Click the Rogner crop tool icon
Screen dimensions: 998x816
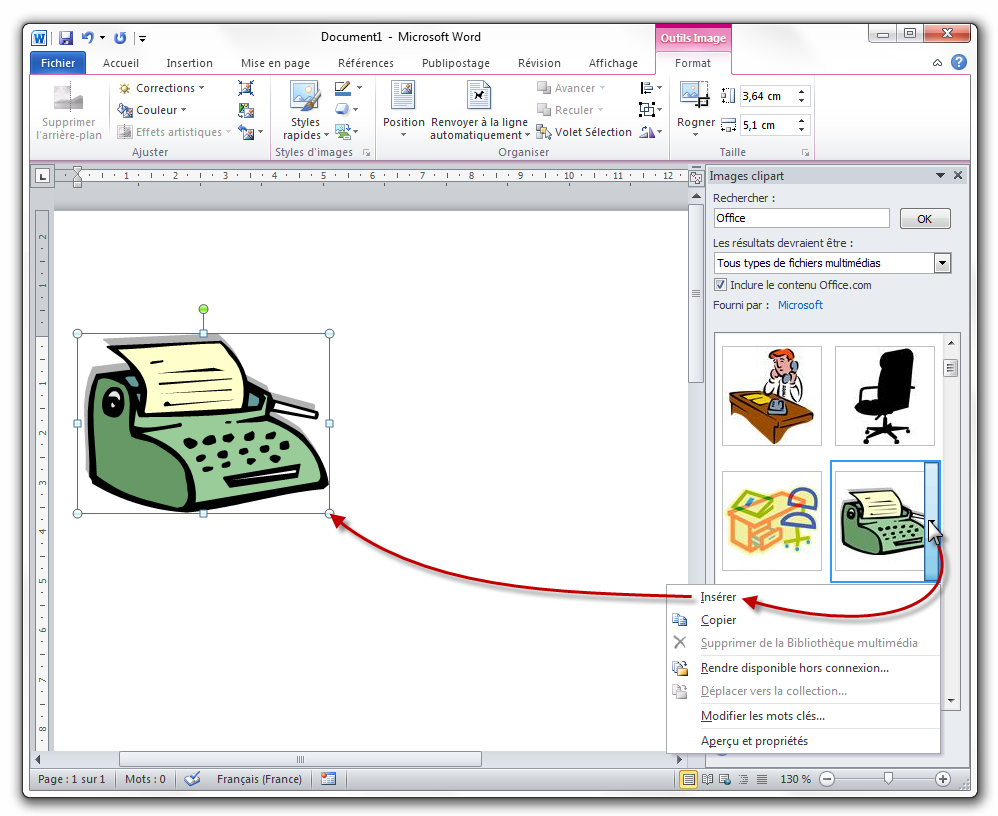695,96
